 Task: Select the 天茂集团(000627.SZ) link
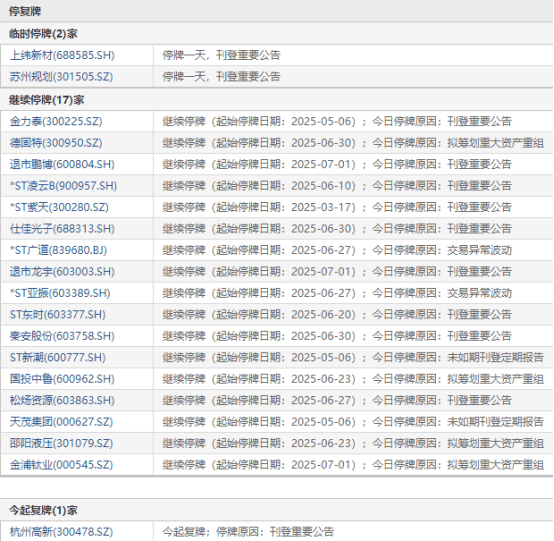61,422
